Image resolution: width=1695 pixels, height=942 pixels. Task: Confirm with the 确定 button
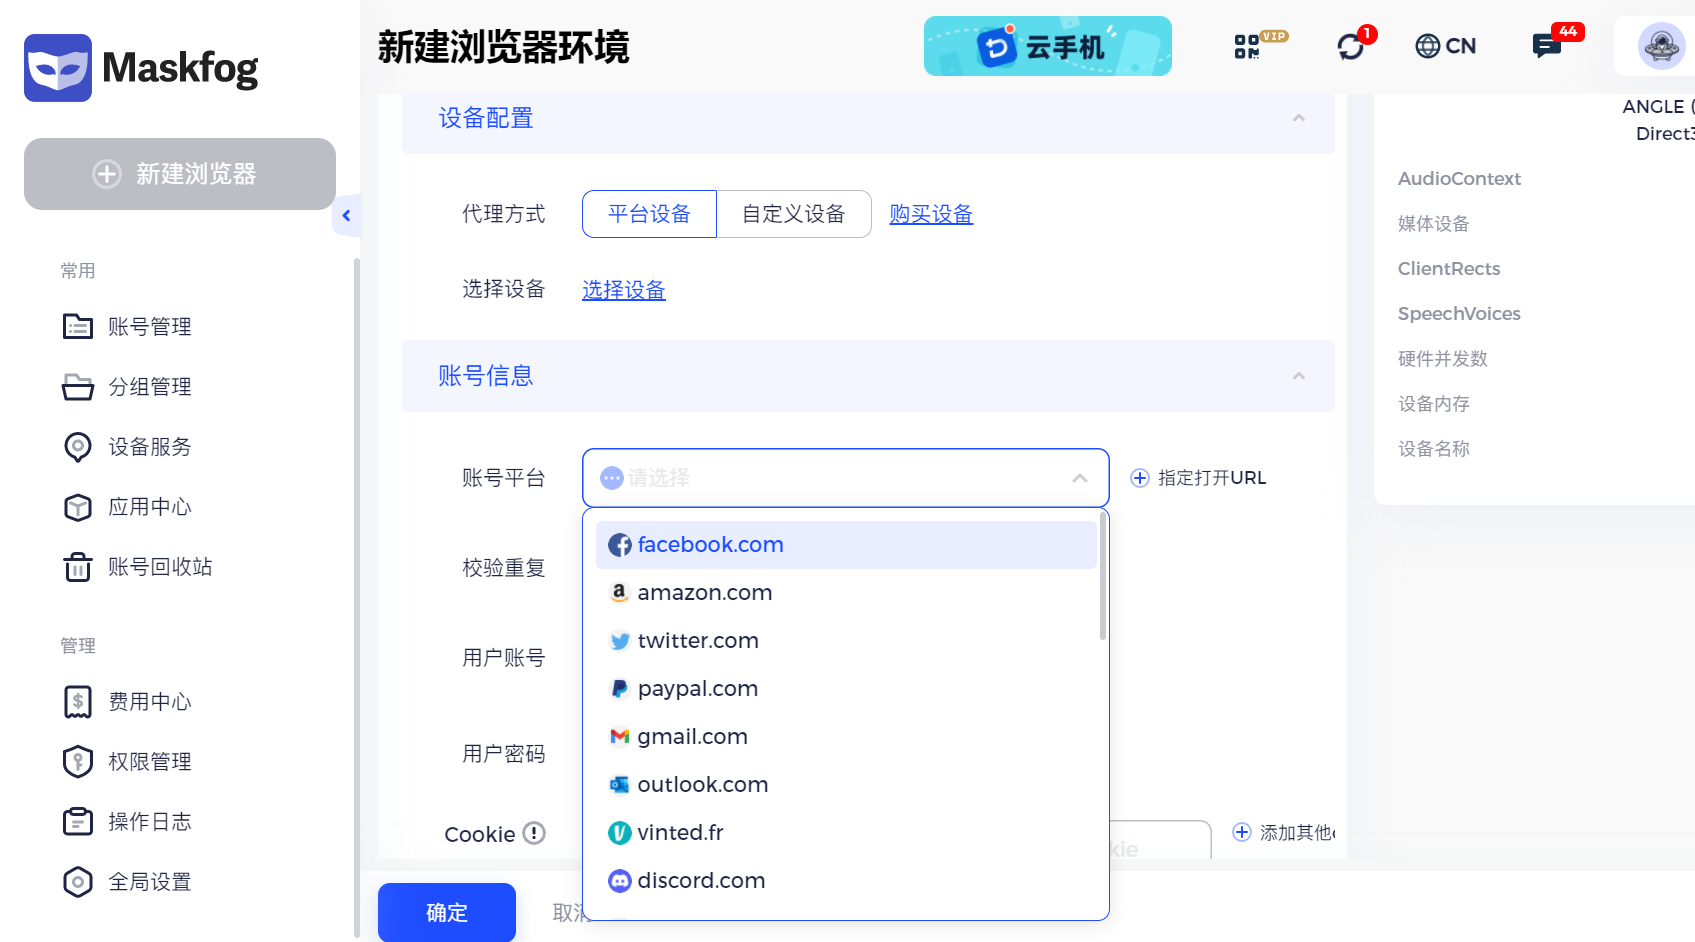coord(447,912)
